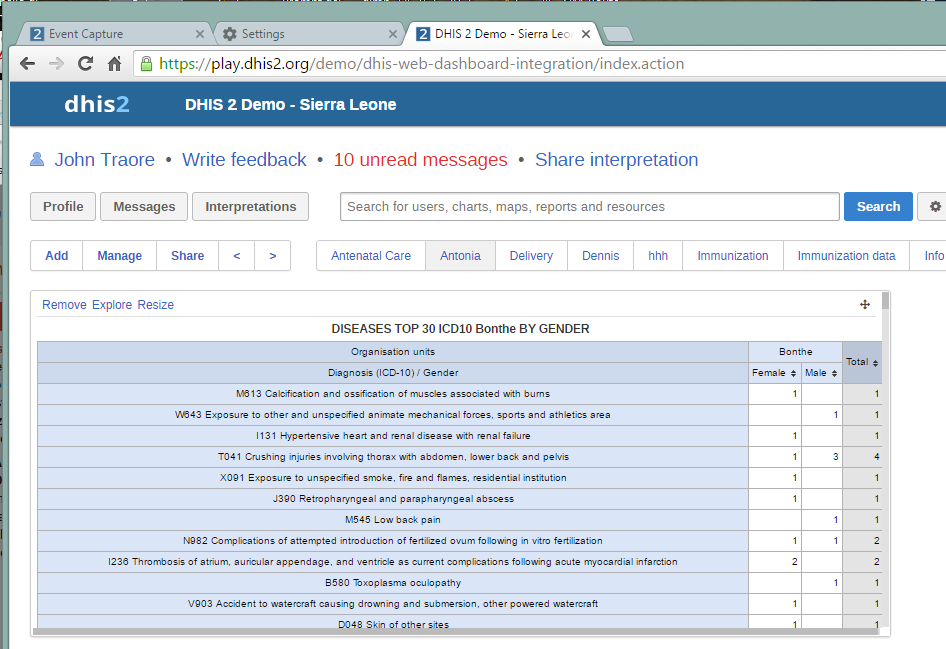Go to browser home icon
Viewport: 946px width, 649px height.
115,64
